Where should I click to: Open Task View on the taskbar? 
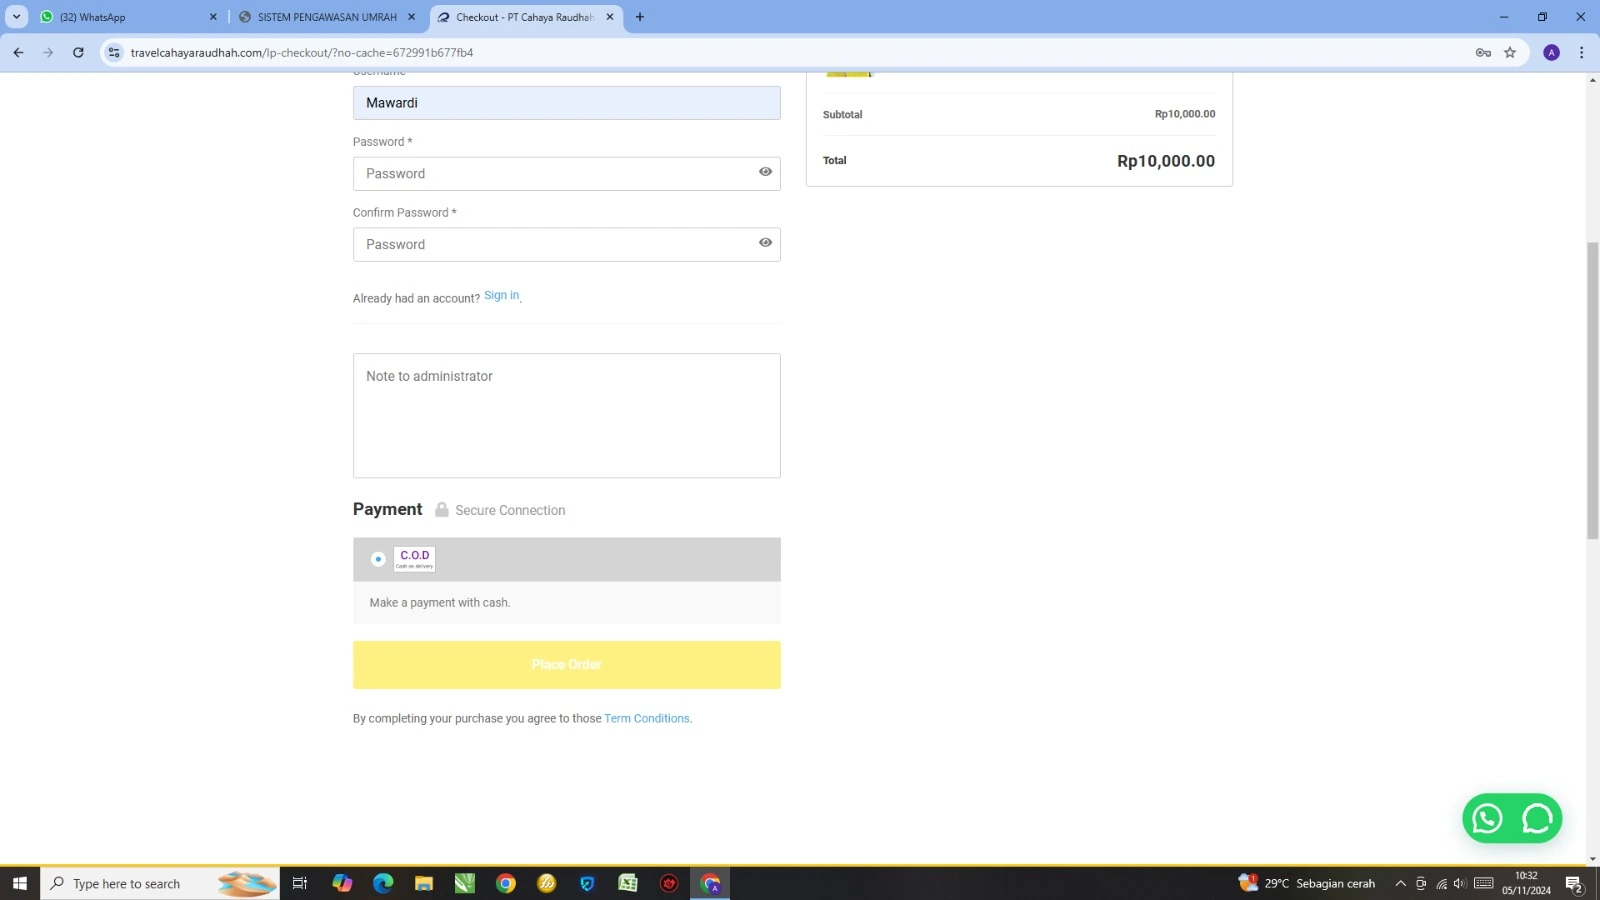coord(299,884)
